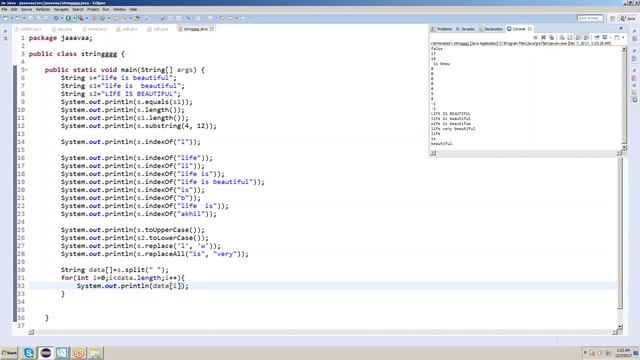Click the data[i] println code line
Viewport: 640px width, 360px height.
(133, 286)
